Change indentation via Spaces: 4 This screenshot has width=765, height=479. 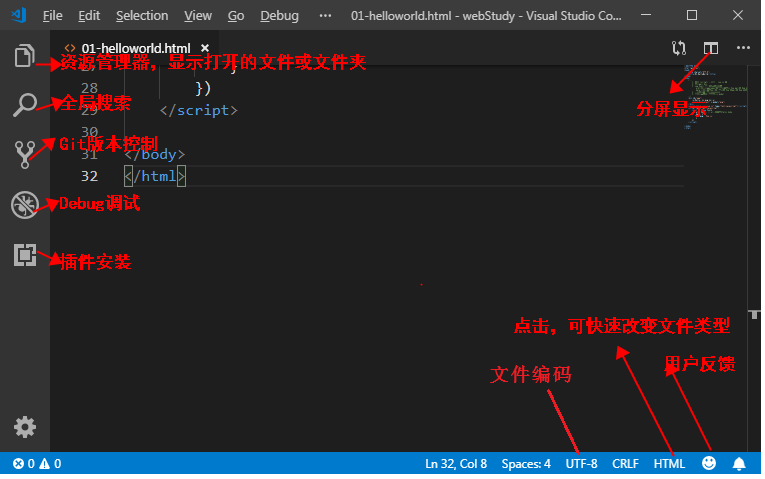coord(526,463)
